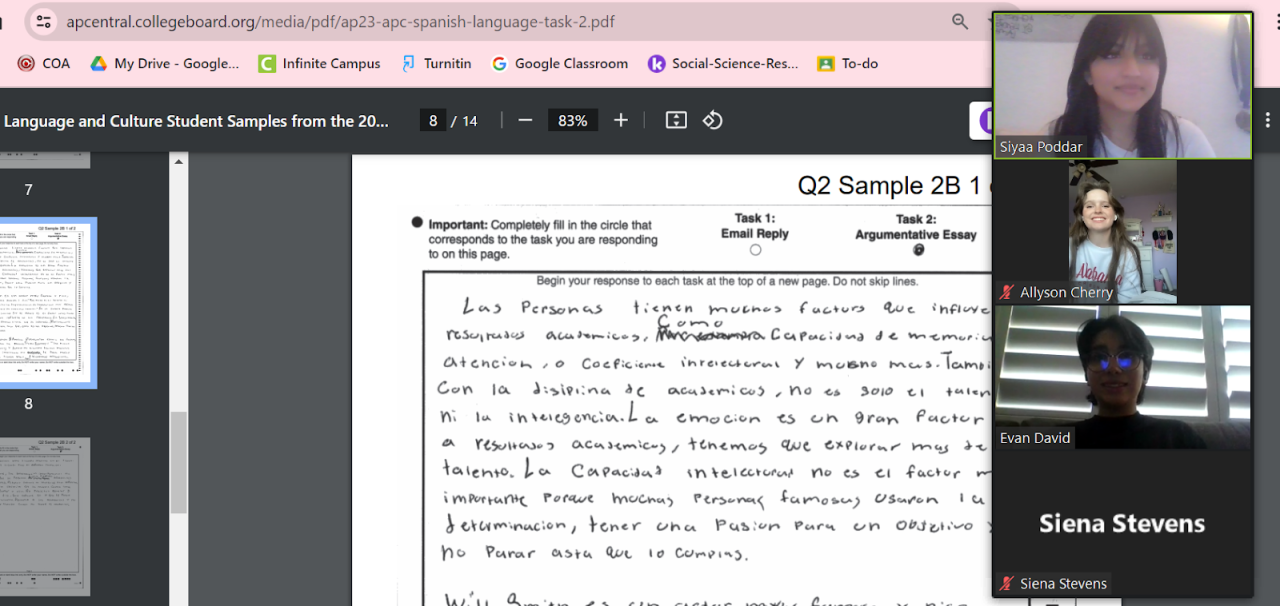Image resolution: width=1280 pixels, height=606 pixels.
Task: Click the Google G icon for Classroom bookmark
Action: [x=499, y=63]
